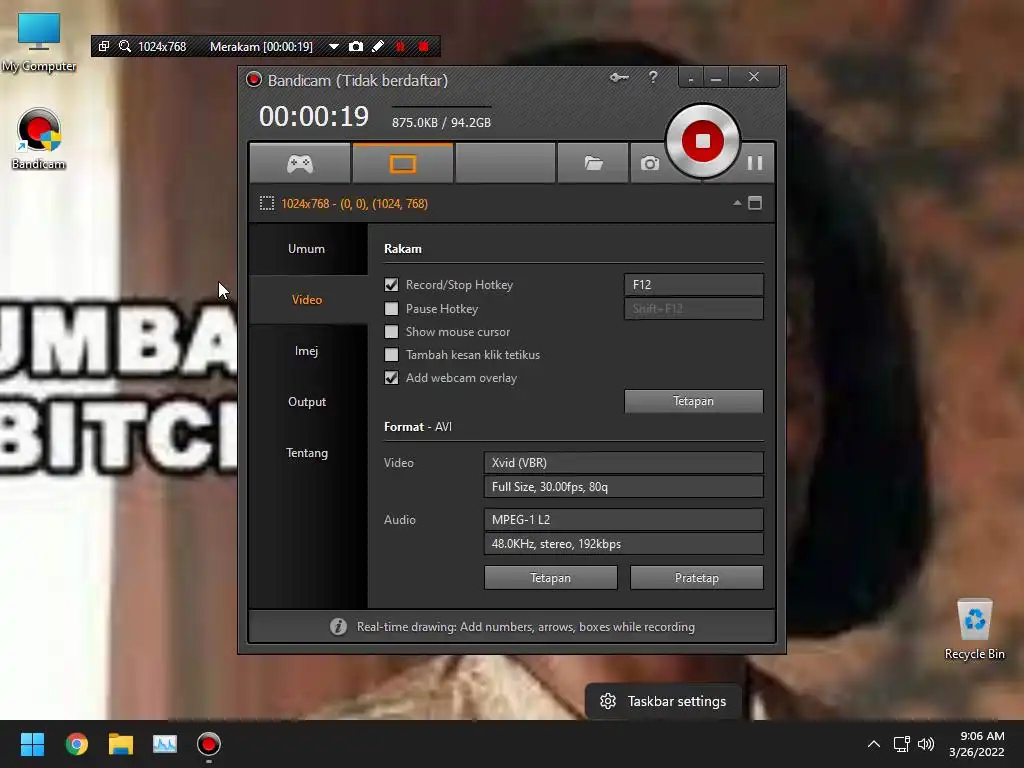Open File Explorer from taskbar
This screenshot has width=1024, height=768.
121,744
